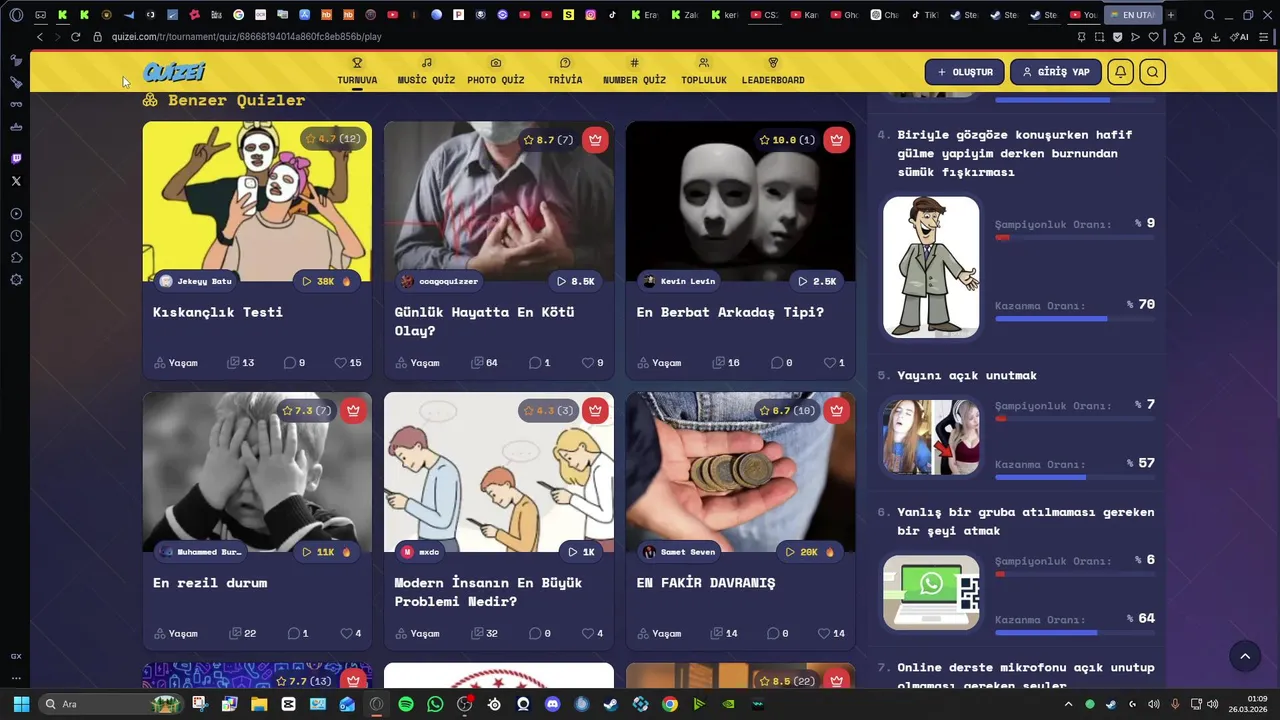The height and width of the screenshot is (720, 1280).
Task: Open the site search magnifier icon
Action: pyautogui.click(x=1152, y=72)
